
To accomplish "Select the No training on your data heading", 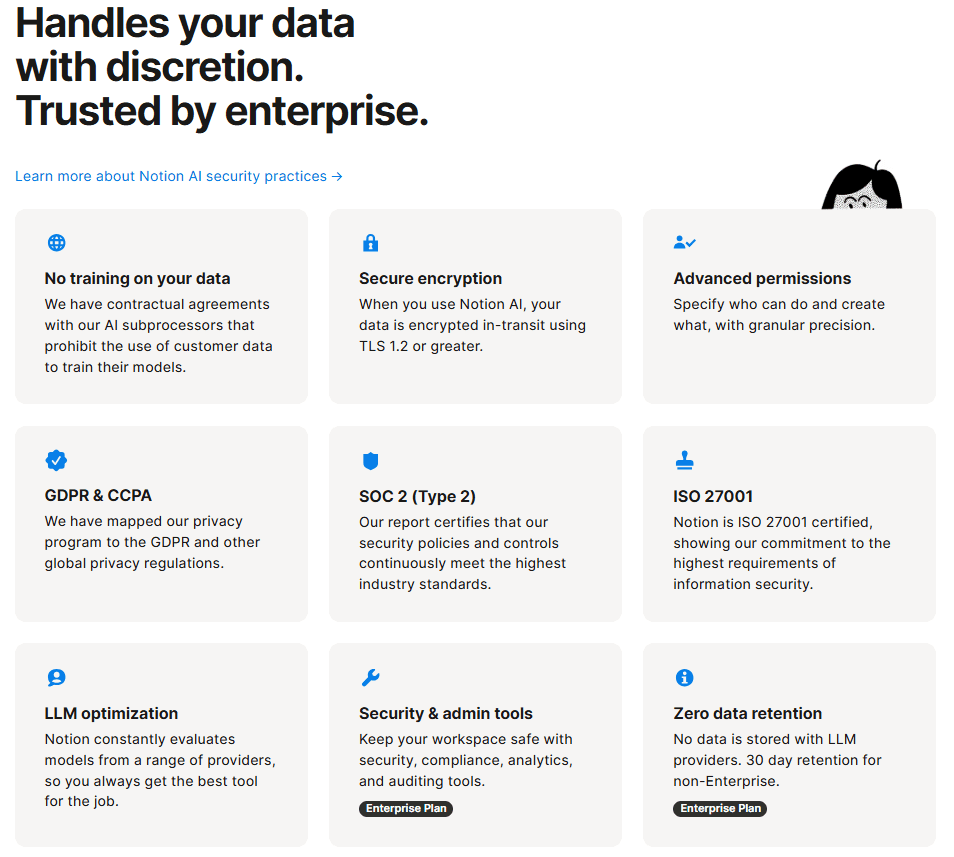I will (137, 278).
